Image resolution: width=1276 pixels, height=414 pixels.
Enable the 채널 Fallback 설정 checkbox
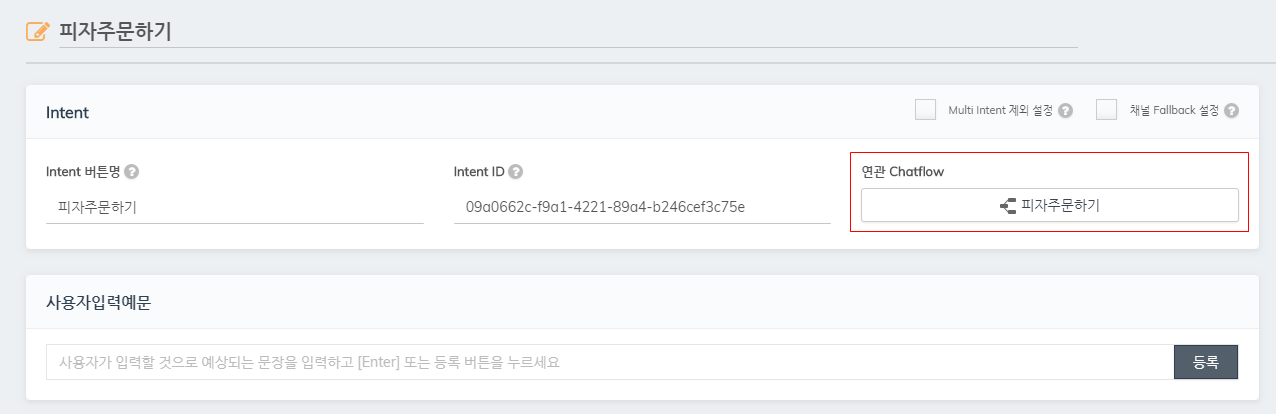tap(1106, 110)
